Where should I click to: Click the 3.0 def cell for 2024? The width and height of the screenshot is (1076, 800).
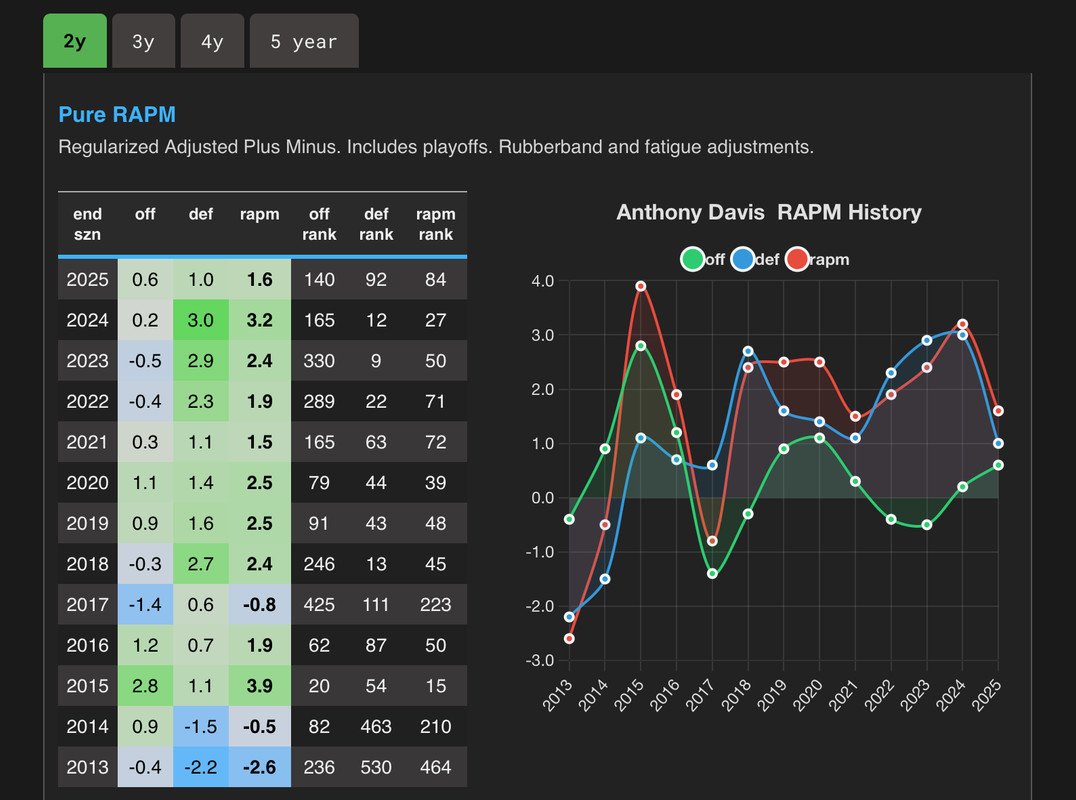click(200, 320)
